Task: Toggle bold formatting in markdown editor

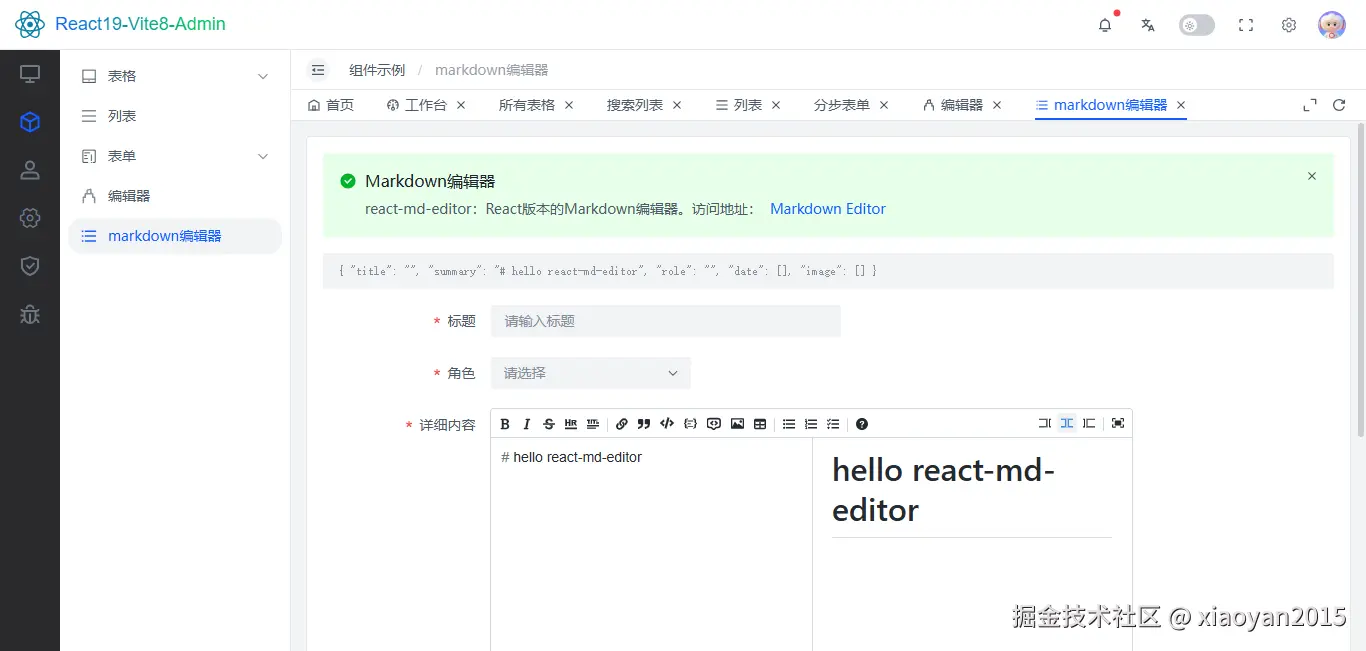Action: tap(505, 424)
